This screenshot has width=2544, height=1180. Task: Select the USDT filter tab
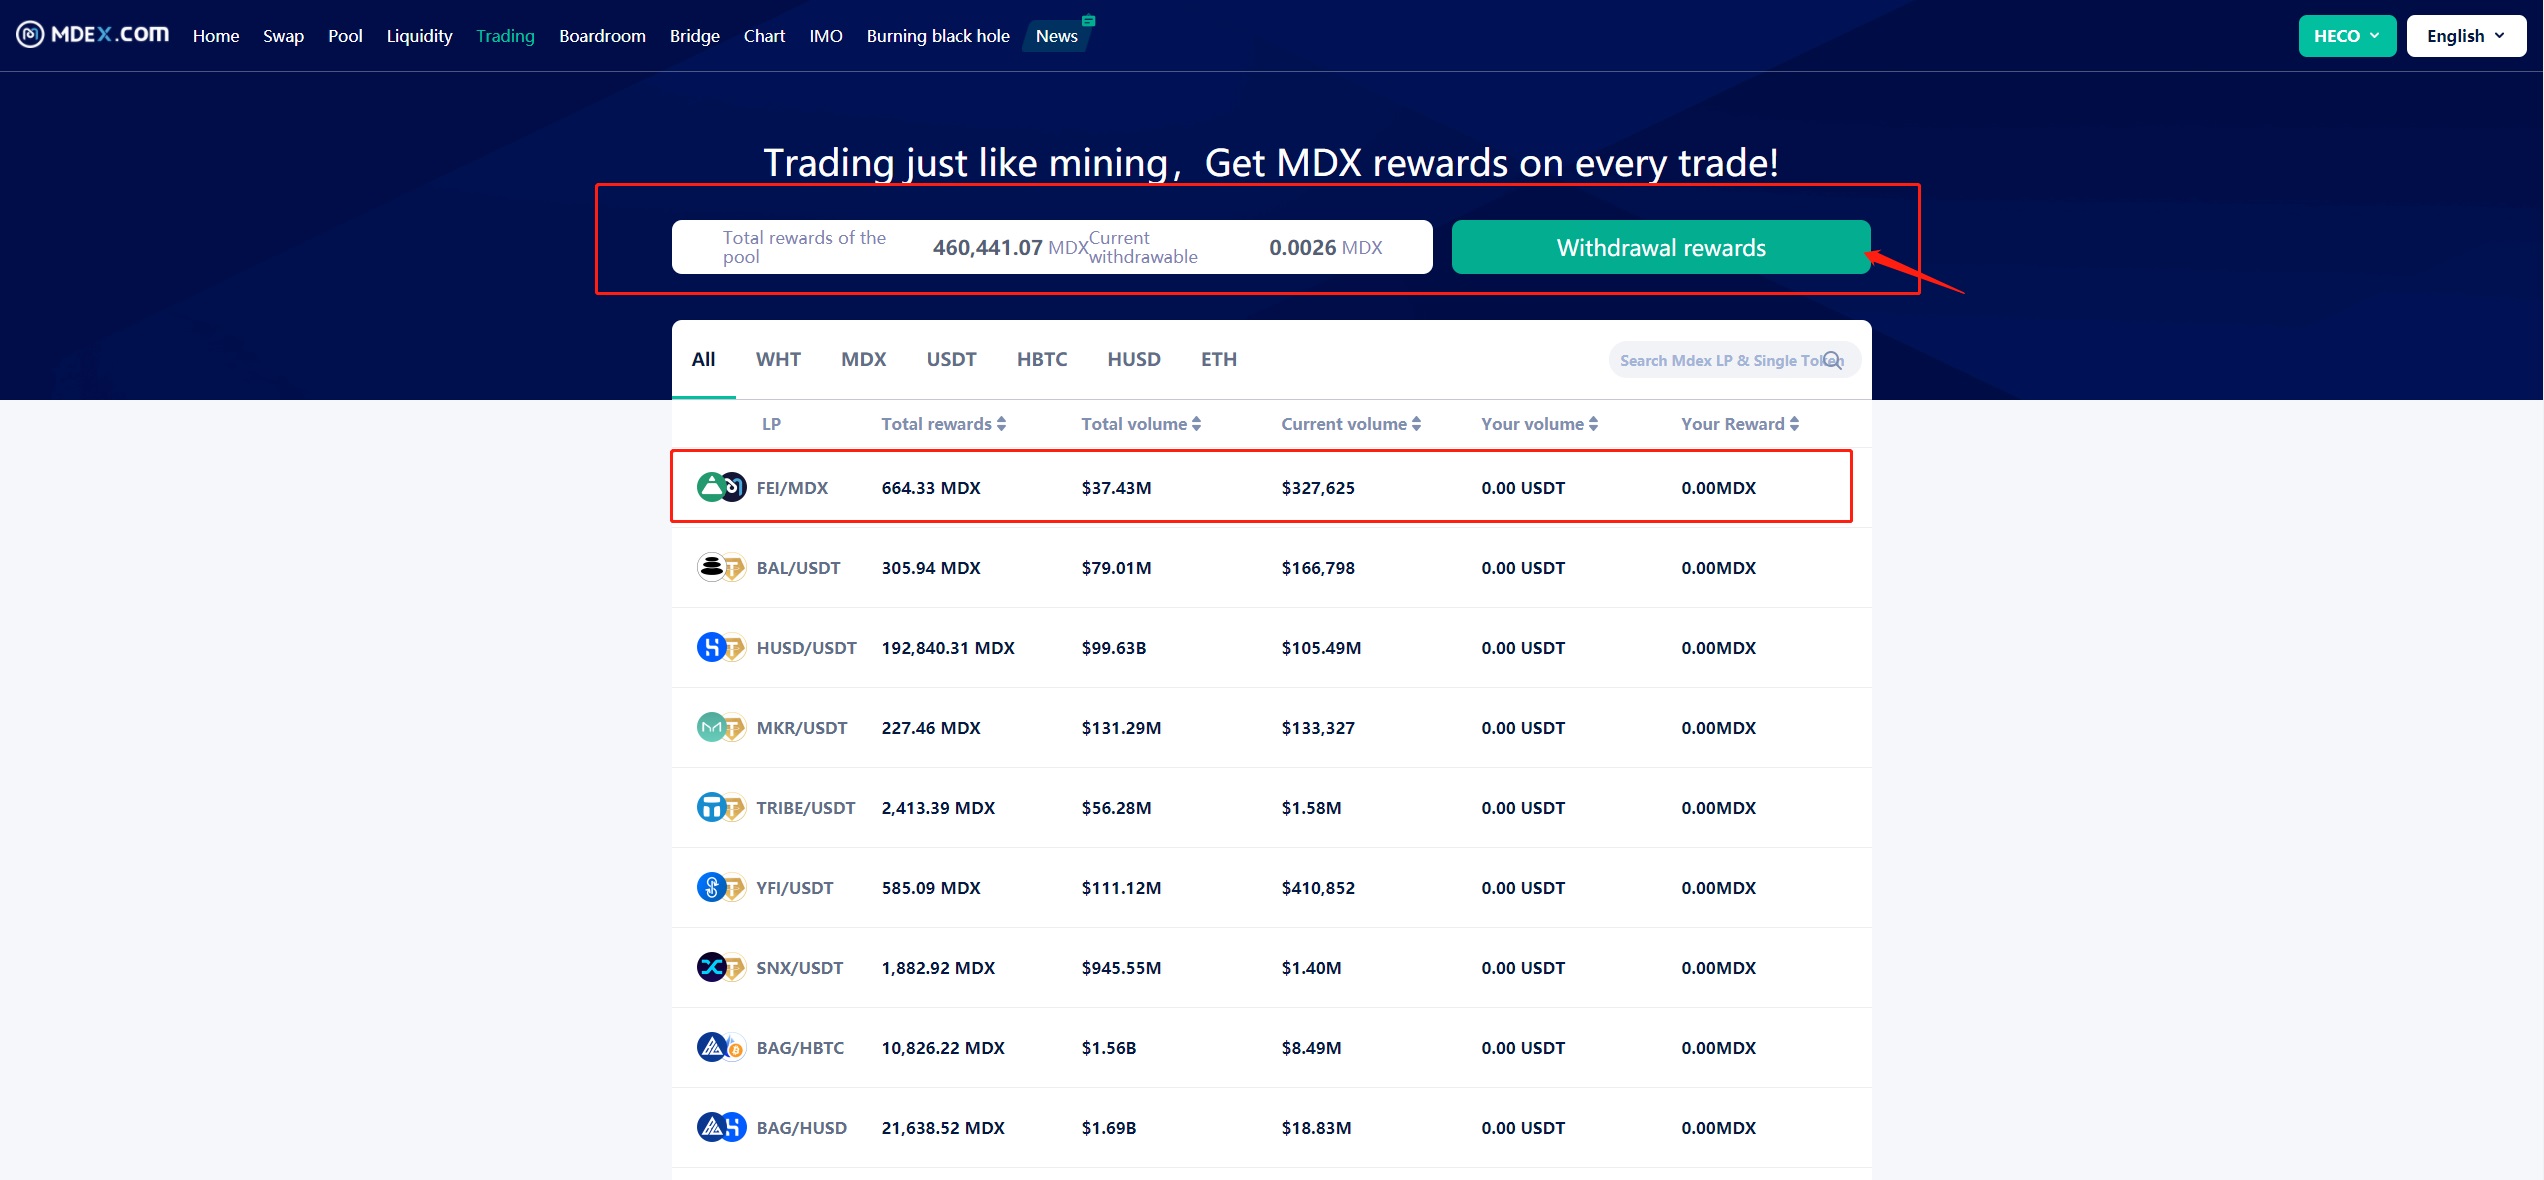[951, 359]
